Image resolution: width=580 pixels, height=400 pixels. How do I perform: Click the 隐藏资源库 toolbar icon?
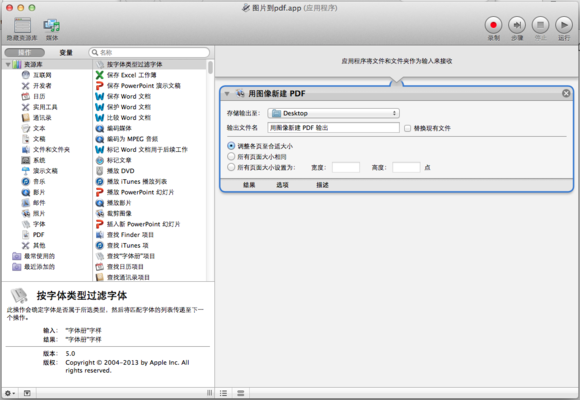[22, 25]
